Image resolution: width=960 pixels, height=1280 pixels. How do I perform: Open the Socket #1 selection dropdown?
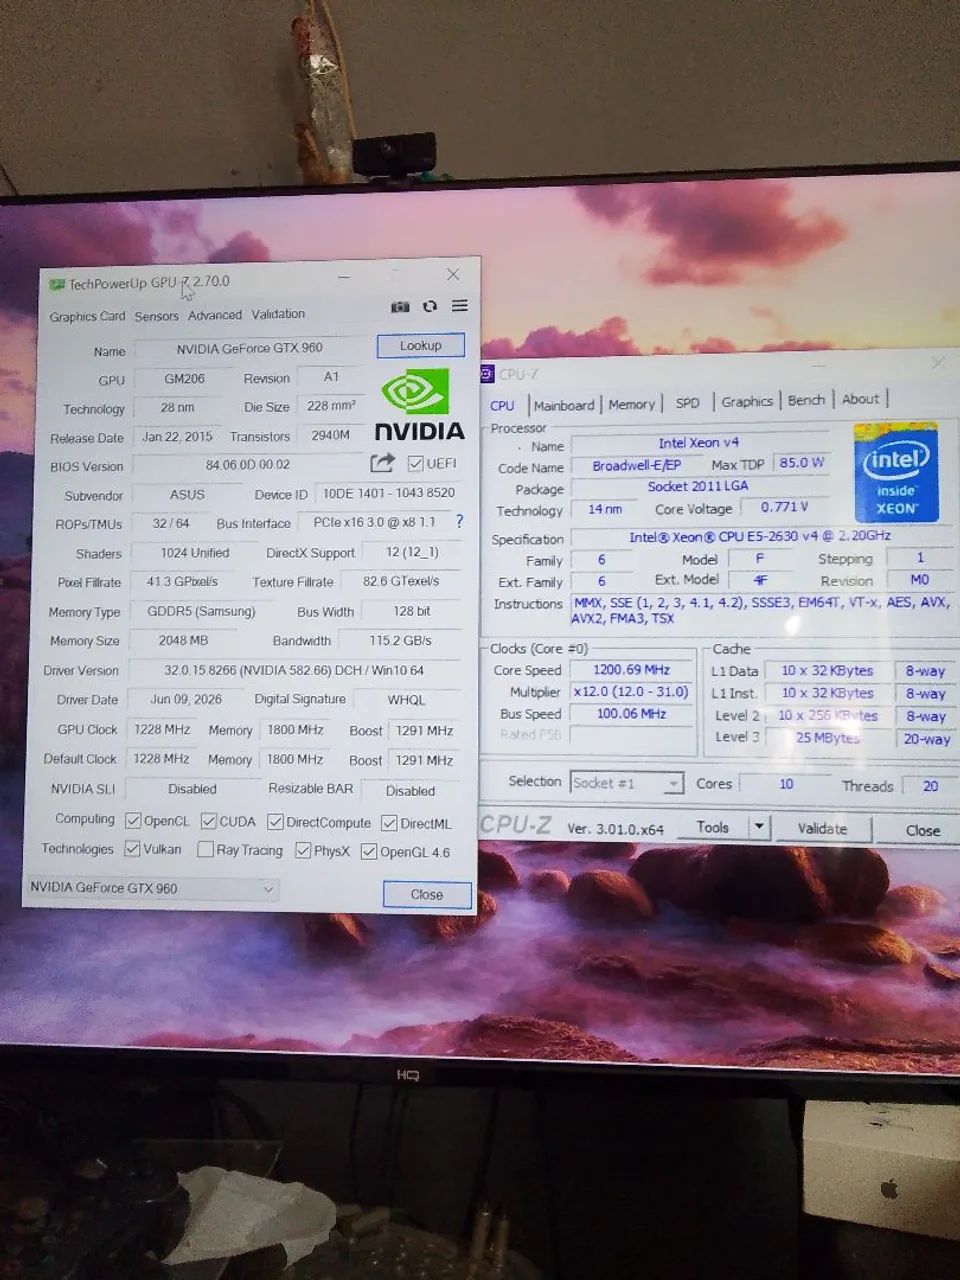pos(627,783)
